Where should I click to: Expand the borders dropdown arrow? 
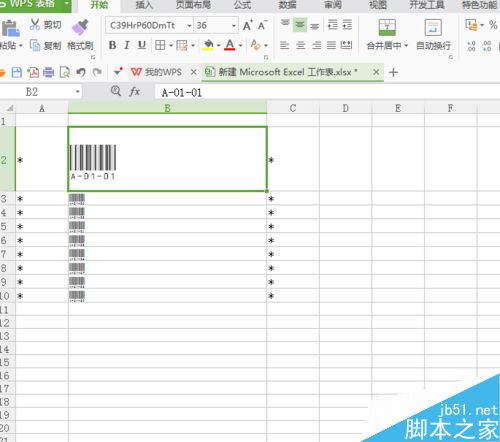coord(171,45)
